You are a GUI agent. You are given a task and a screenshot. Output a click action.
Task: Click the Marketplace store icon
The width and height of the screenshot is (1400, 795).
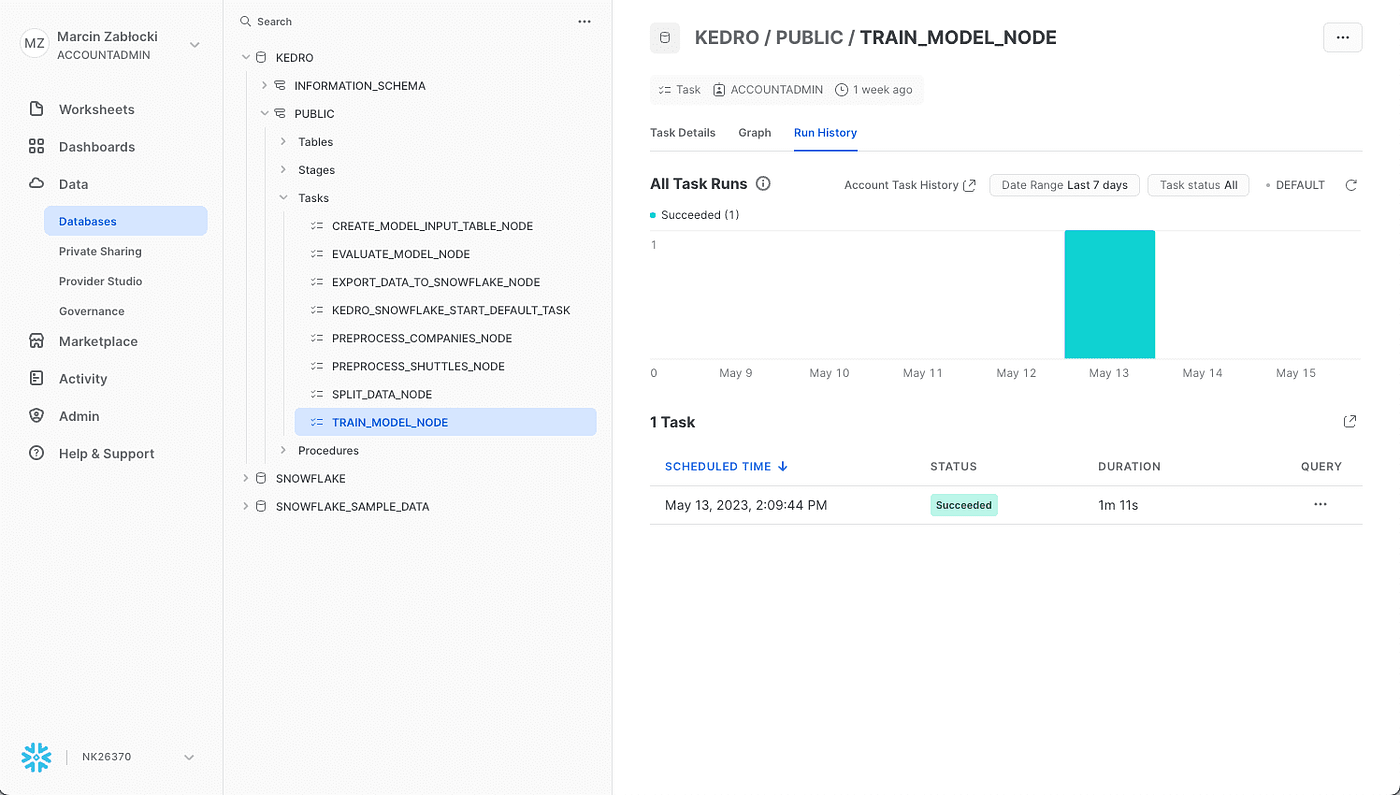click(x=37, y=341)
